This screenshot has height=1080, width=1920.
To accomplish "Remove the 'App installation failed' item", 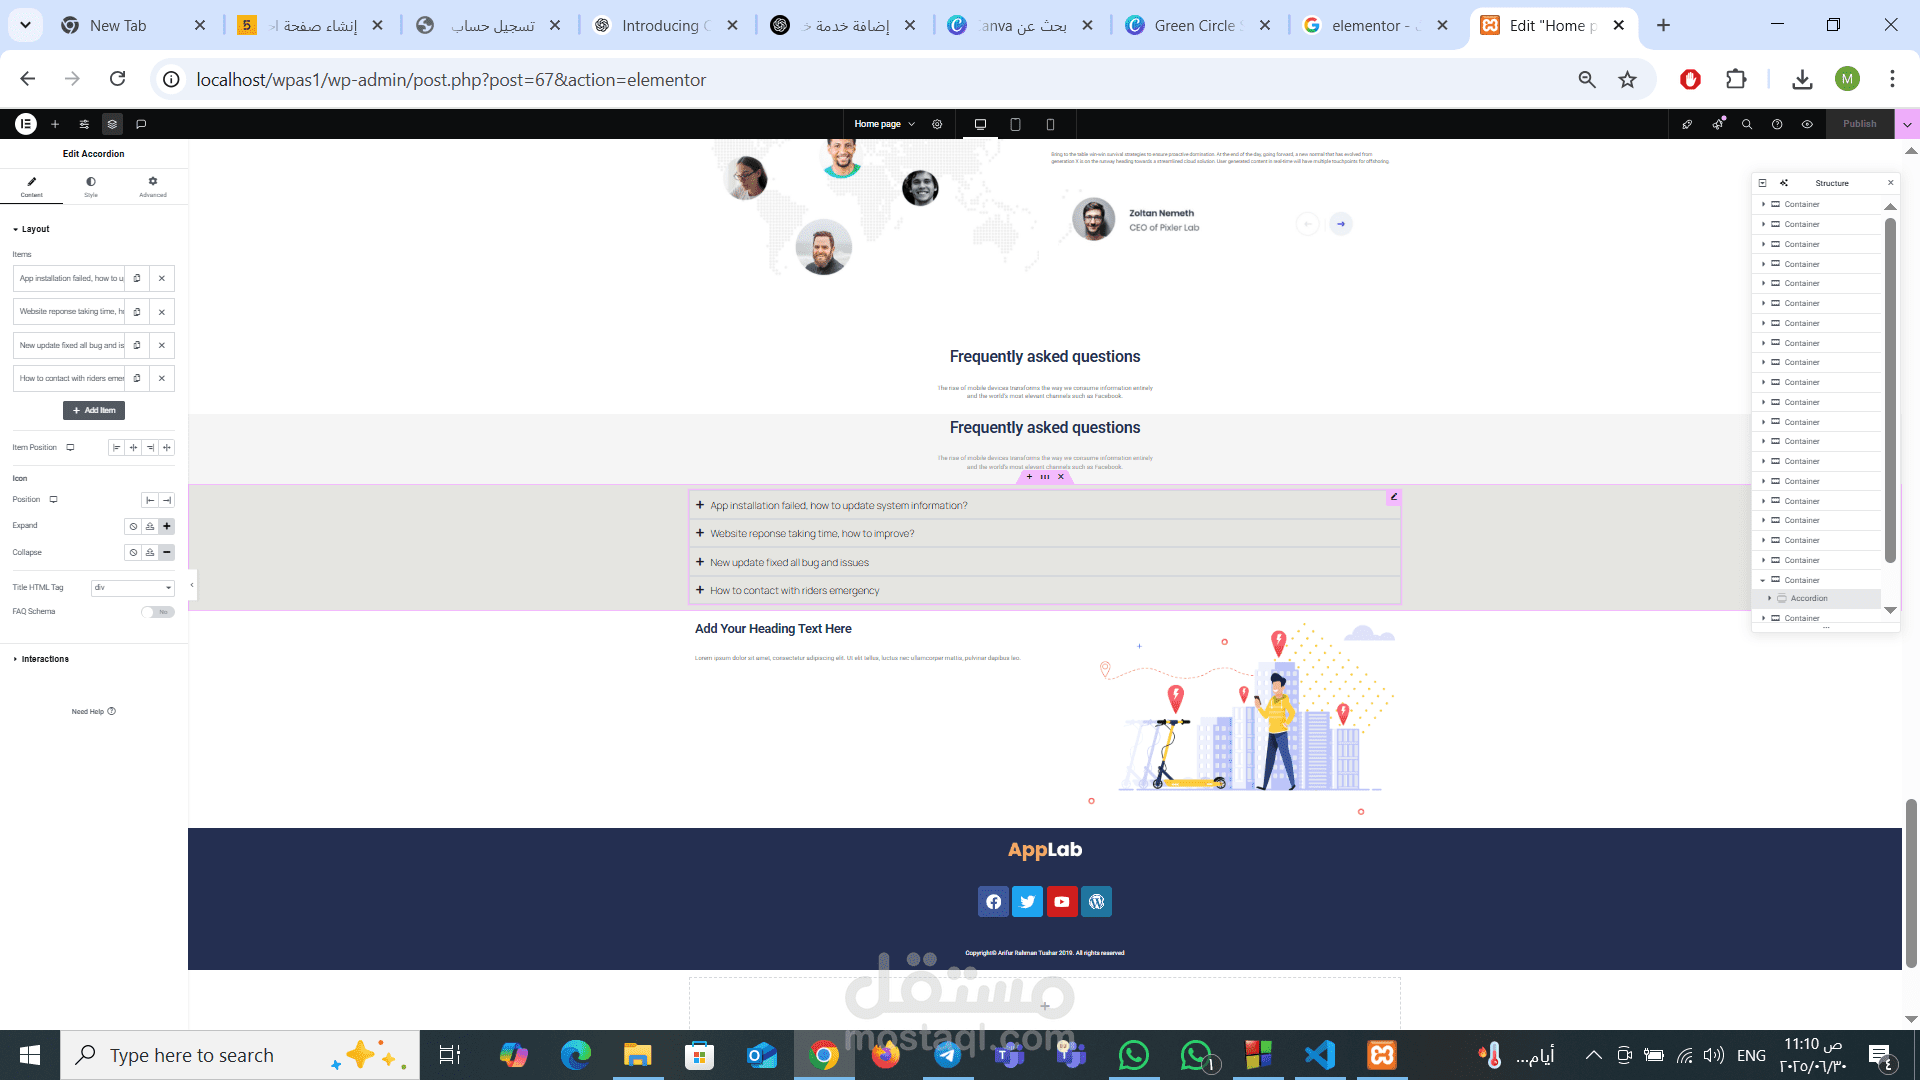I will [x=162, y=278].
